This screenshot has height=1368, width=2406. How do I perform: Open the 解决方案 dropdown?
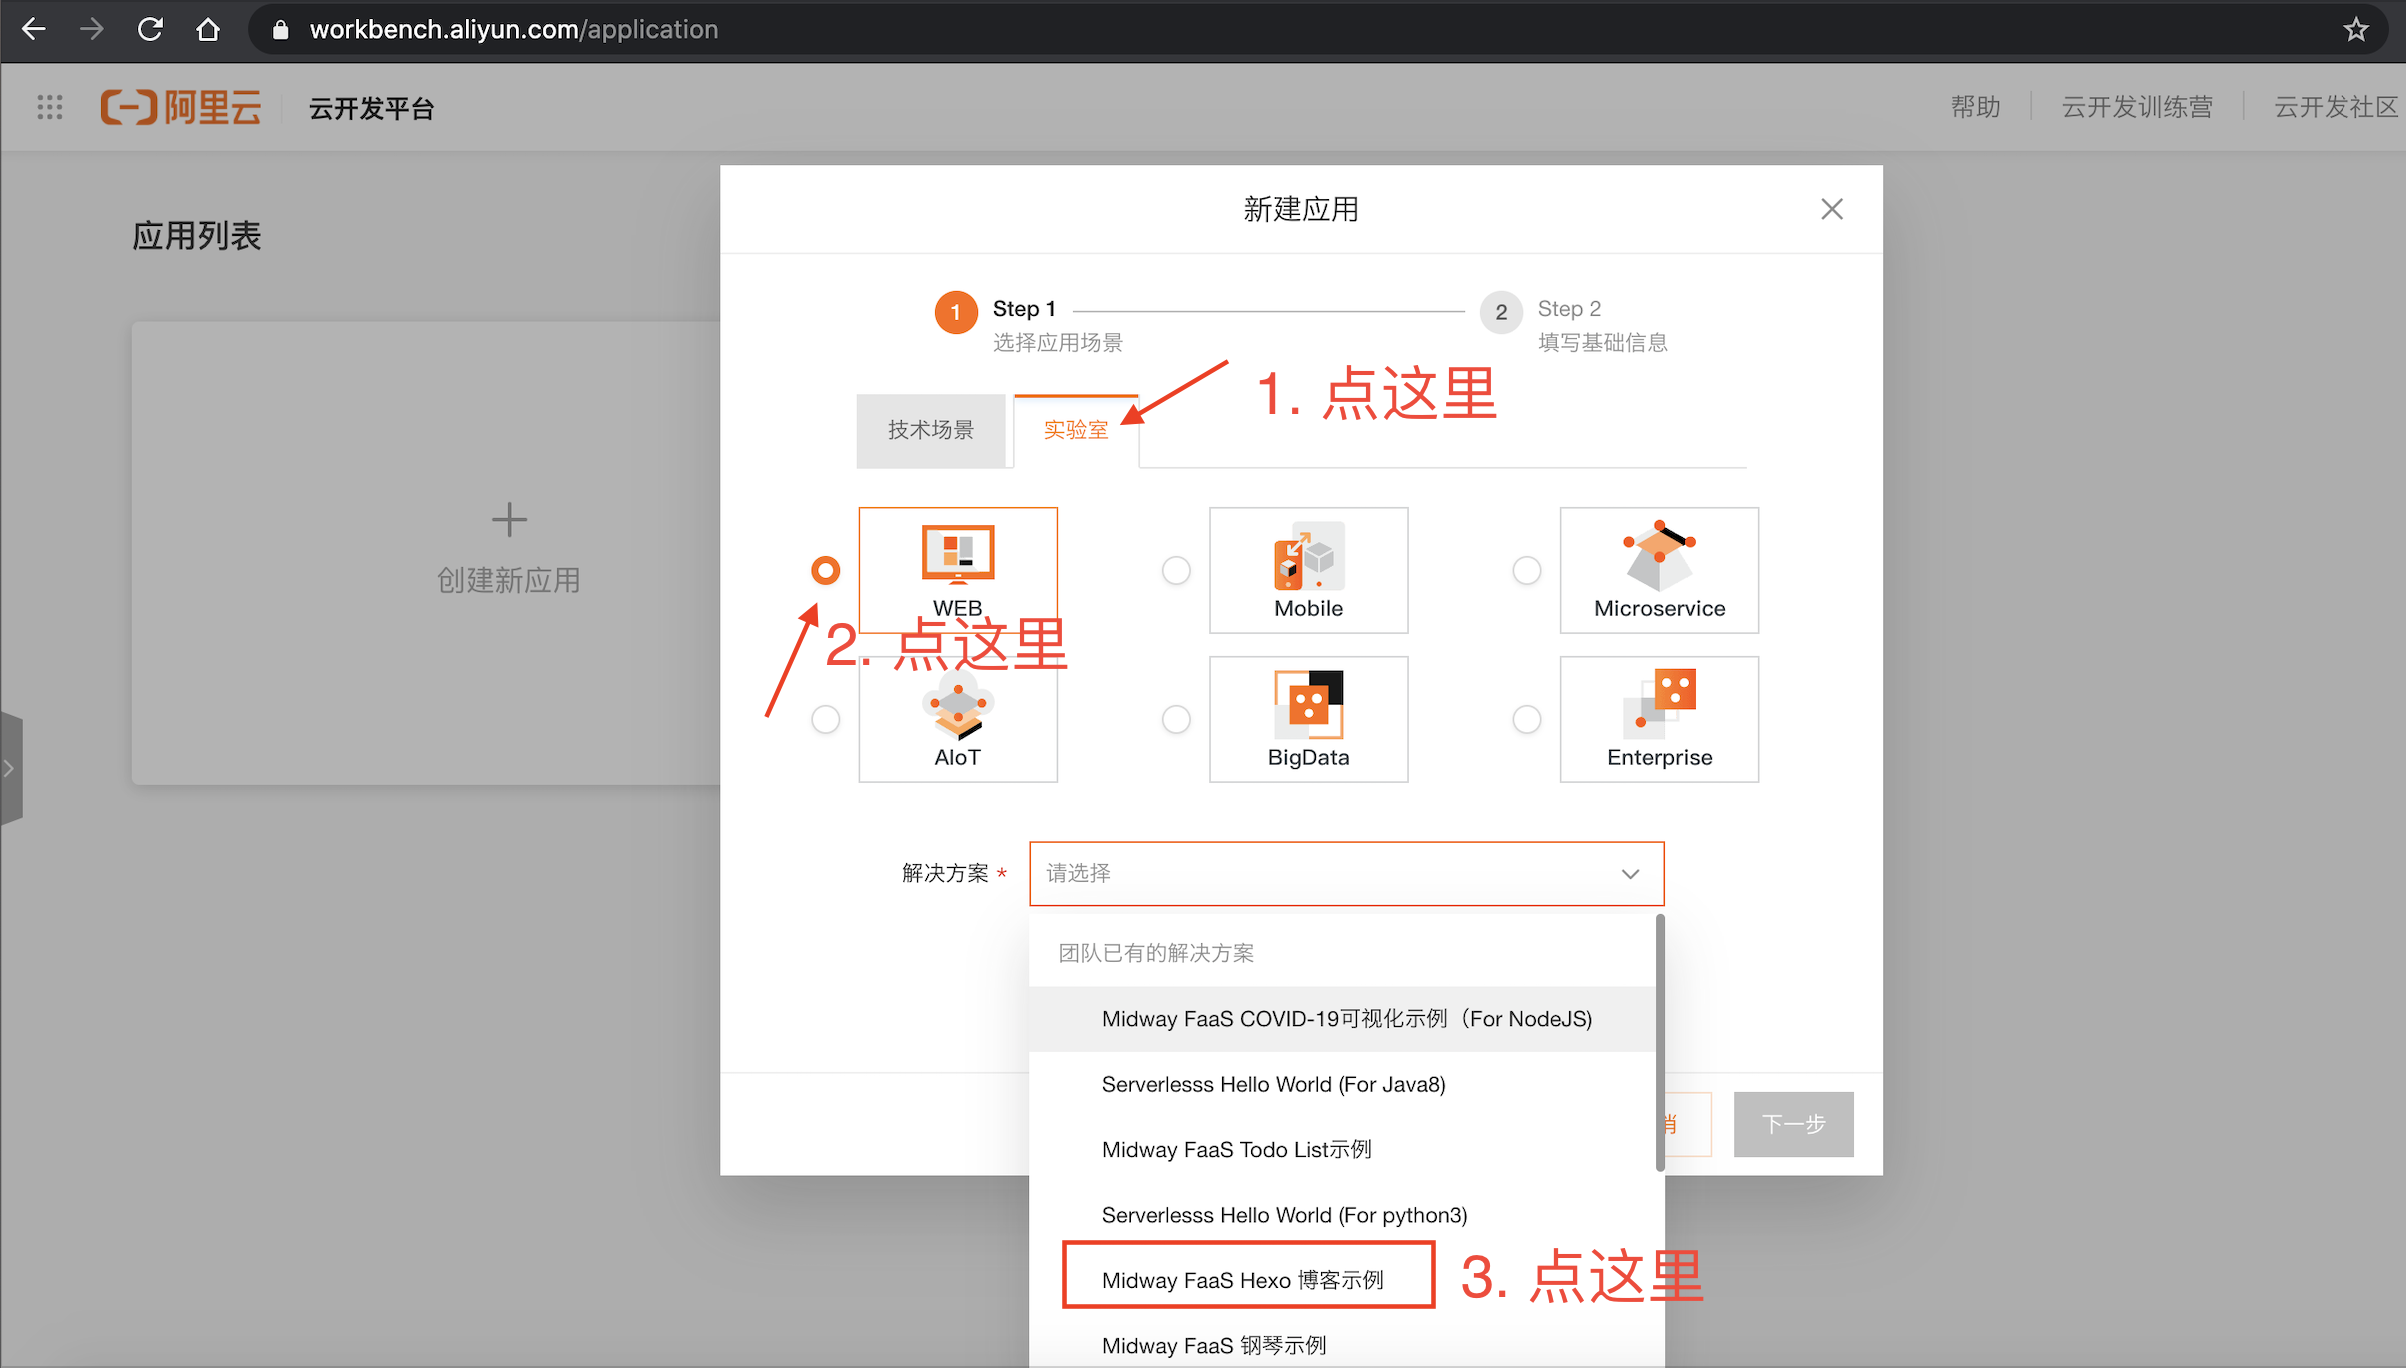(x=1346, y=873)
